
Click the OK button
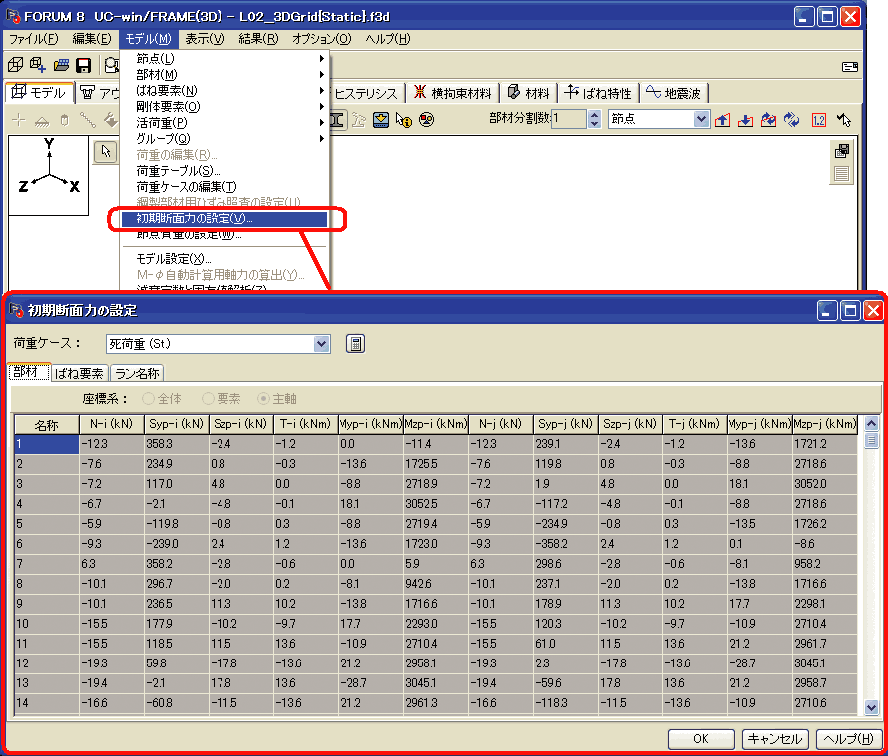701,738
